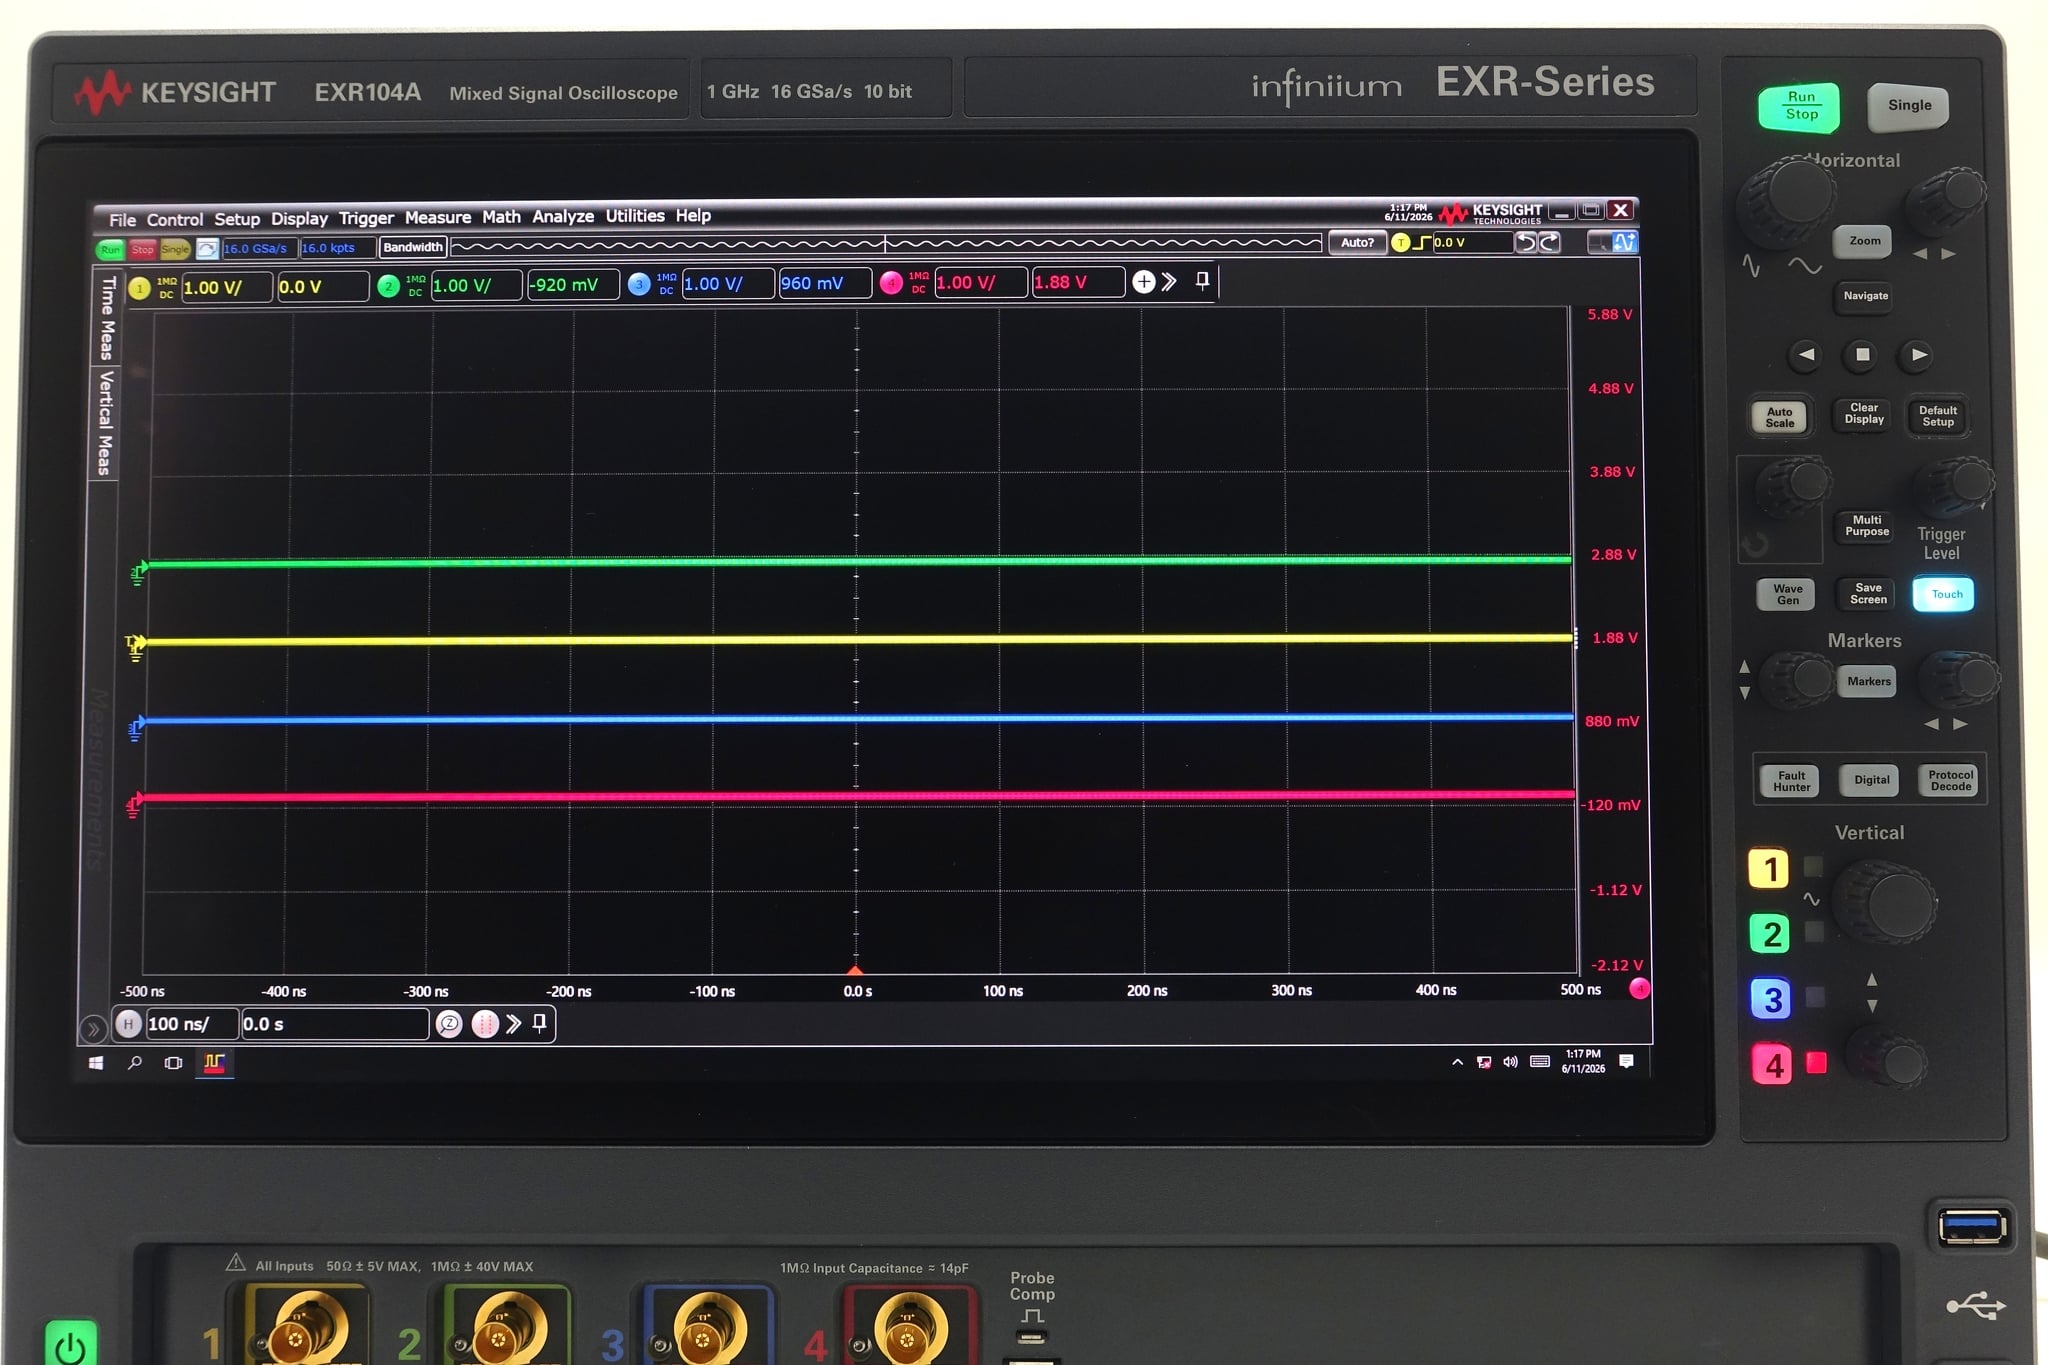Click the orange trigger time marker at 0.0 s
The image size is (2048, 1365).
855,970
